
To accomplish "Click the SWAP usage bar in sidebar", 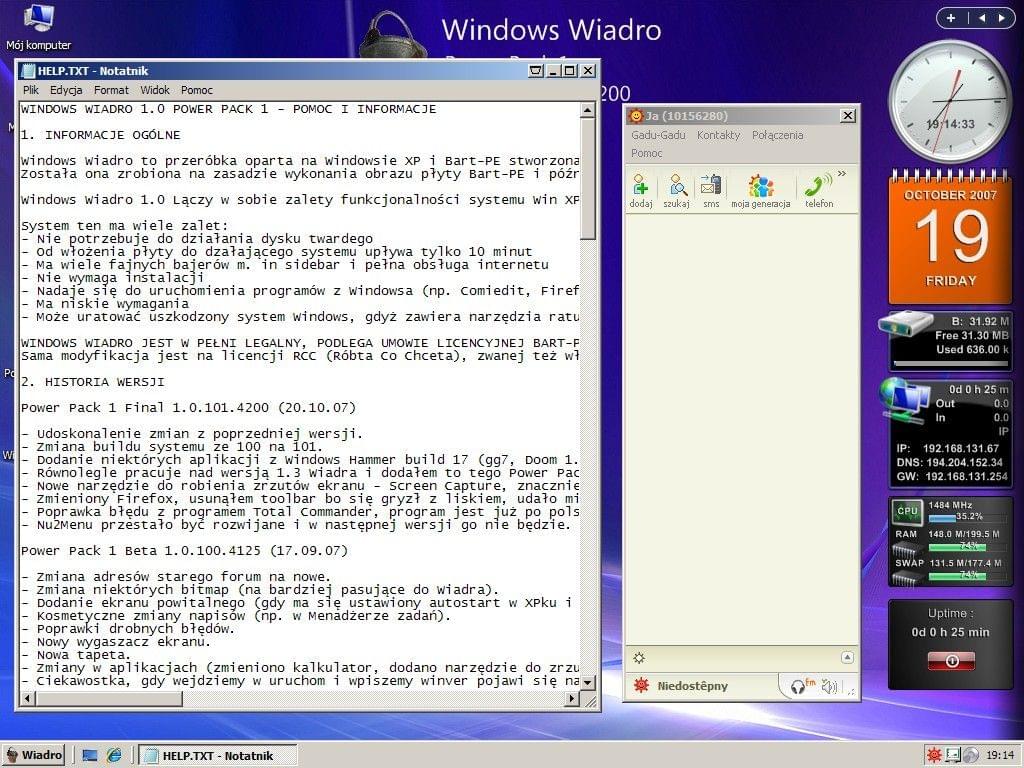I will click(967, 575).
